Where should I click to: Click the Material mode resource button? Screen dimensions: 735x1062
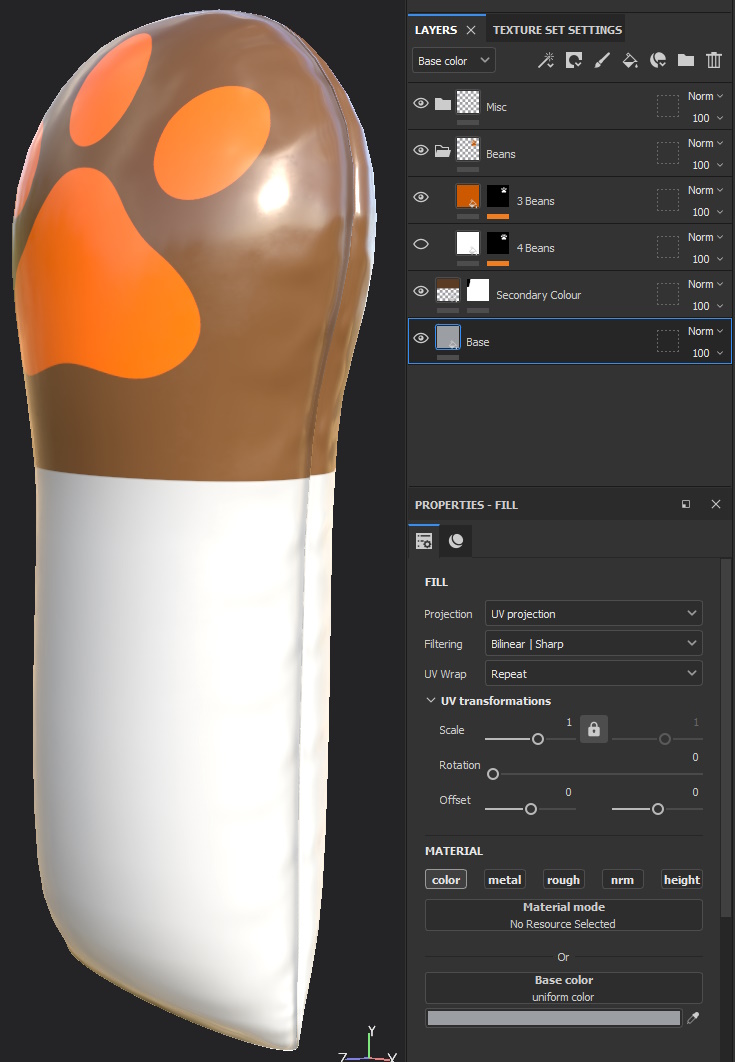coord(563,915)
